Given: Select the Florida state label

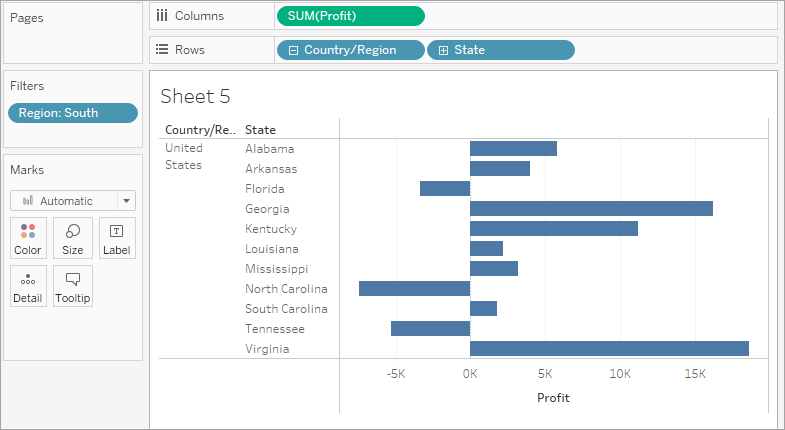Looking at the screenshot, I should click(x=265, y=189).
